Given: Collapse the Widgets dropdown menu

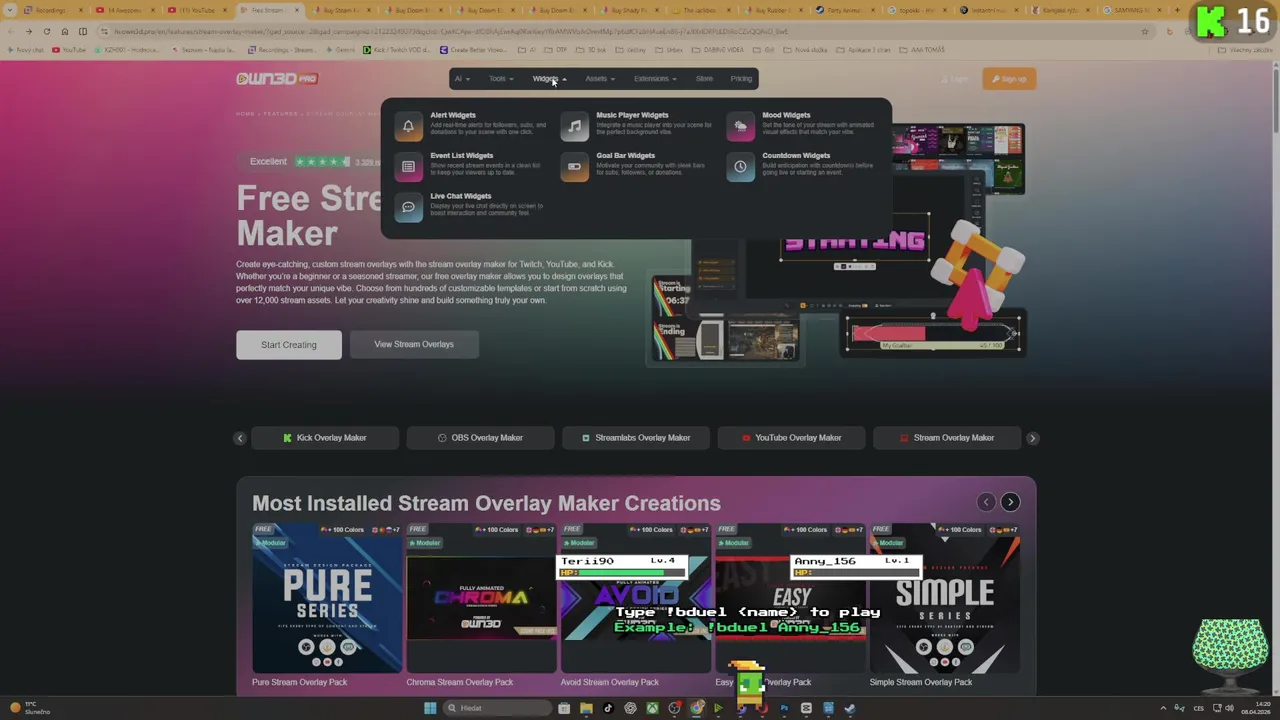Looking at the screenshot, I should pyautogui.click(x=549, y=79).
